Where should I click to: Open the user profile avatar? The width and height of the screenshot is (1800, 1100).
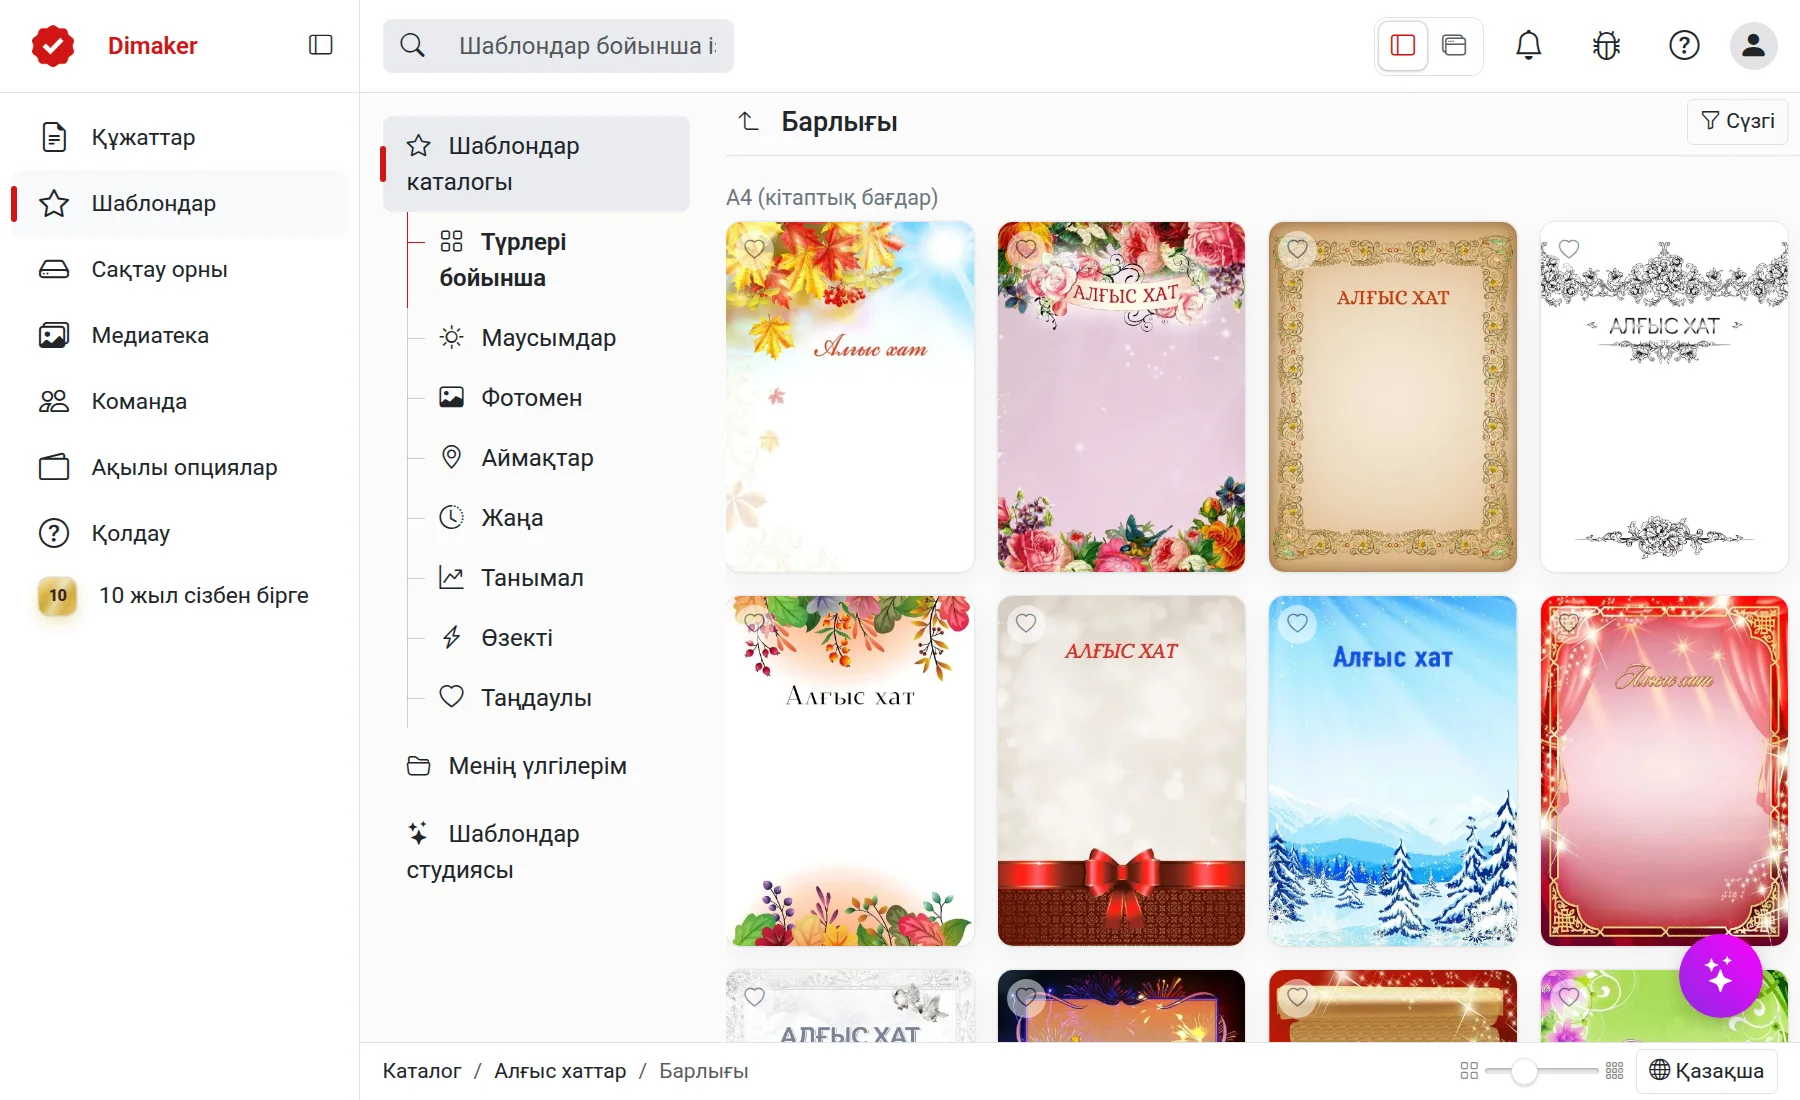1753,45
